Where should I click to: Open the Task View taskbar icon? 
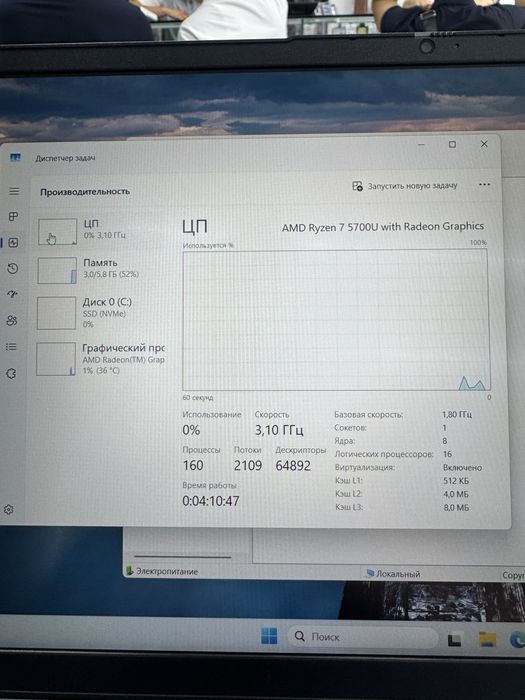[x=454, y=640]
